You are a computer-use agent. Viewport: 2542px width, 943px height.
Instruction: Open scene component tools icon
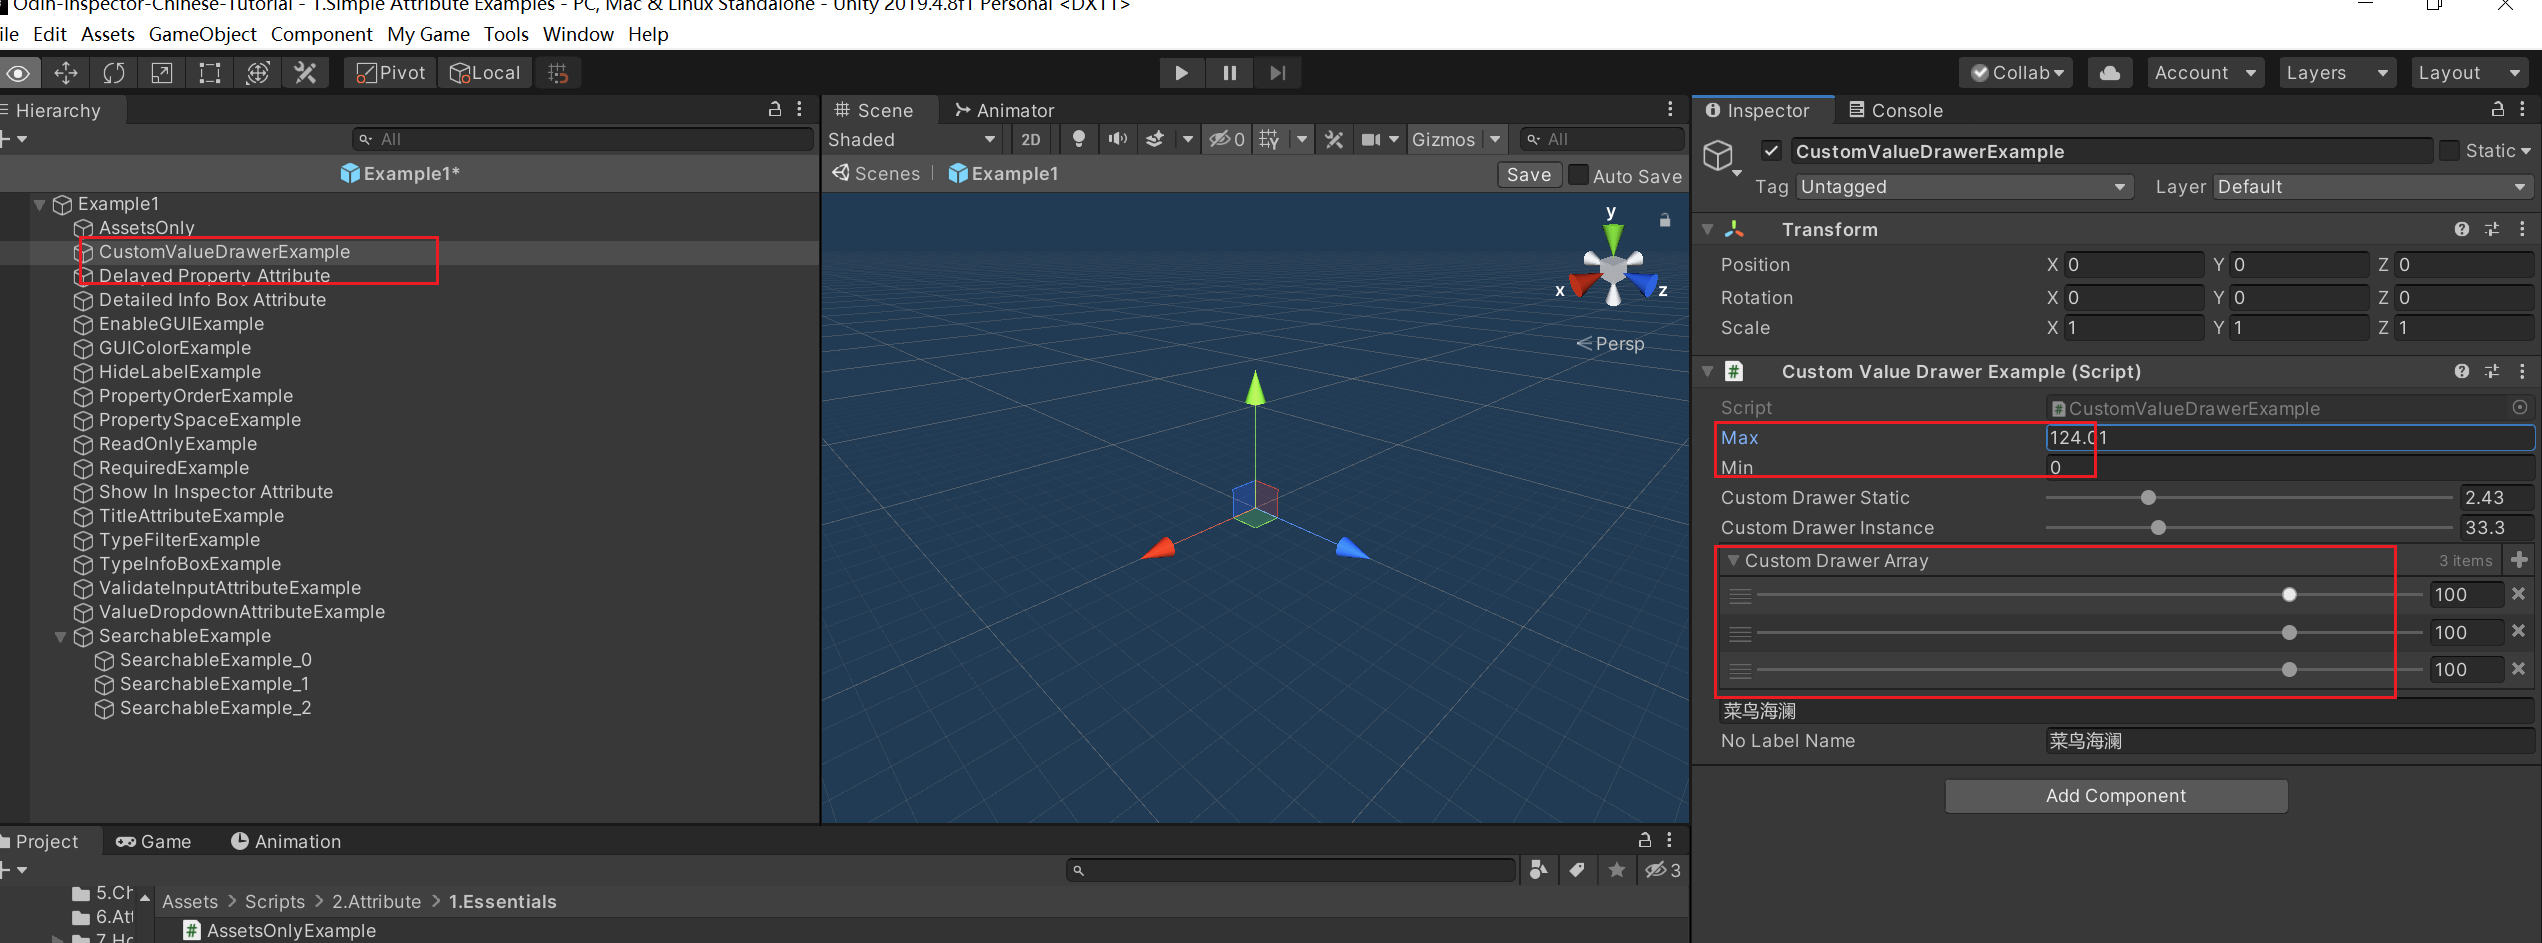1333,139
